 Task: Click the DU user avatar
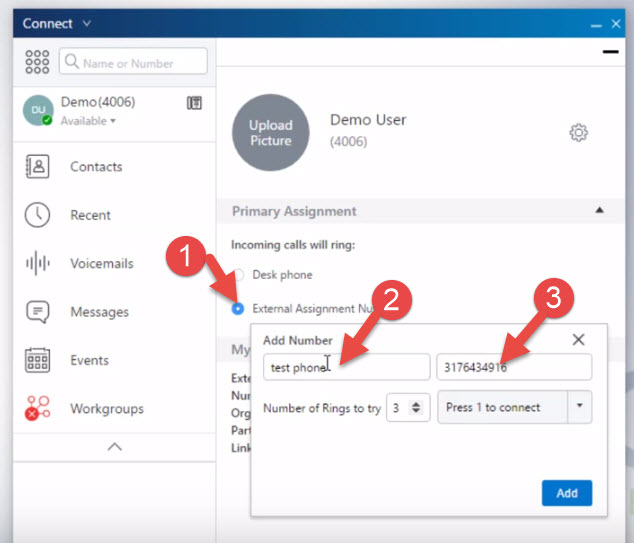tap(38, 110)
